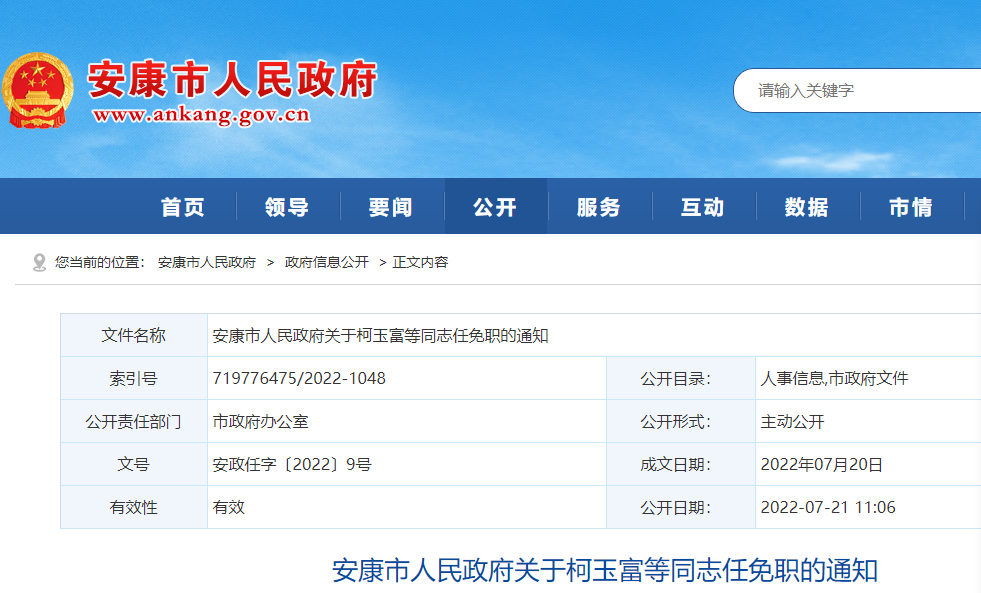Click the 安康市人民政府 site title
The image size is (981, 593).
(233, 79)
